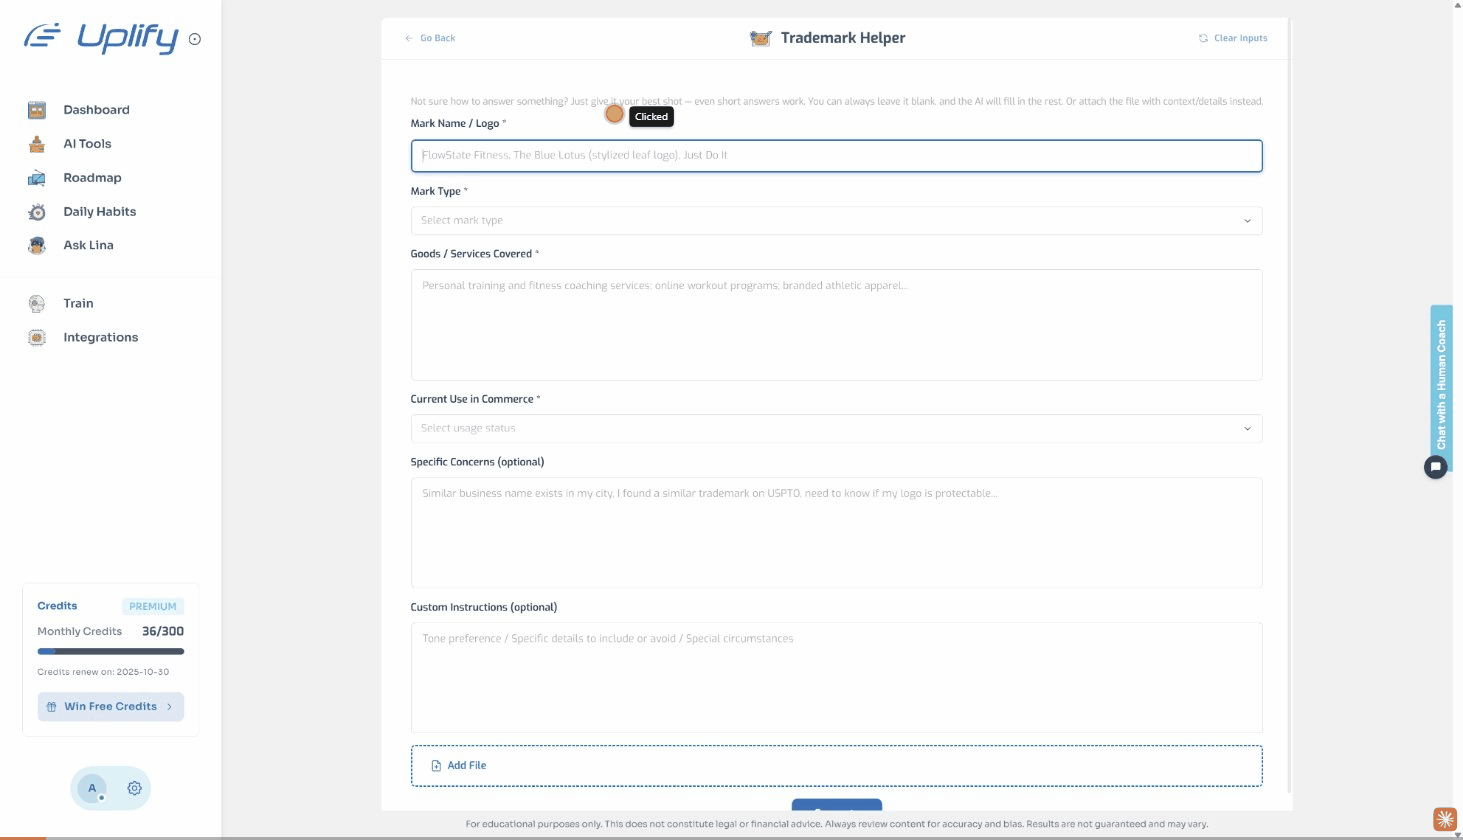Click the Ask Lina avatar icon

(37, 245)
